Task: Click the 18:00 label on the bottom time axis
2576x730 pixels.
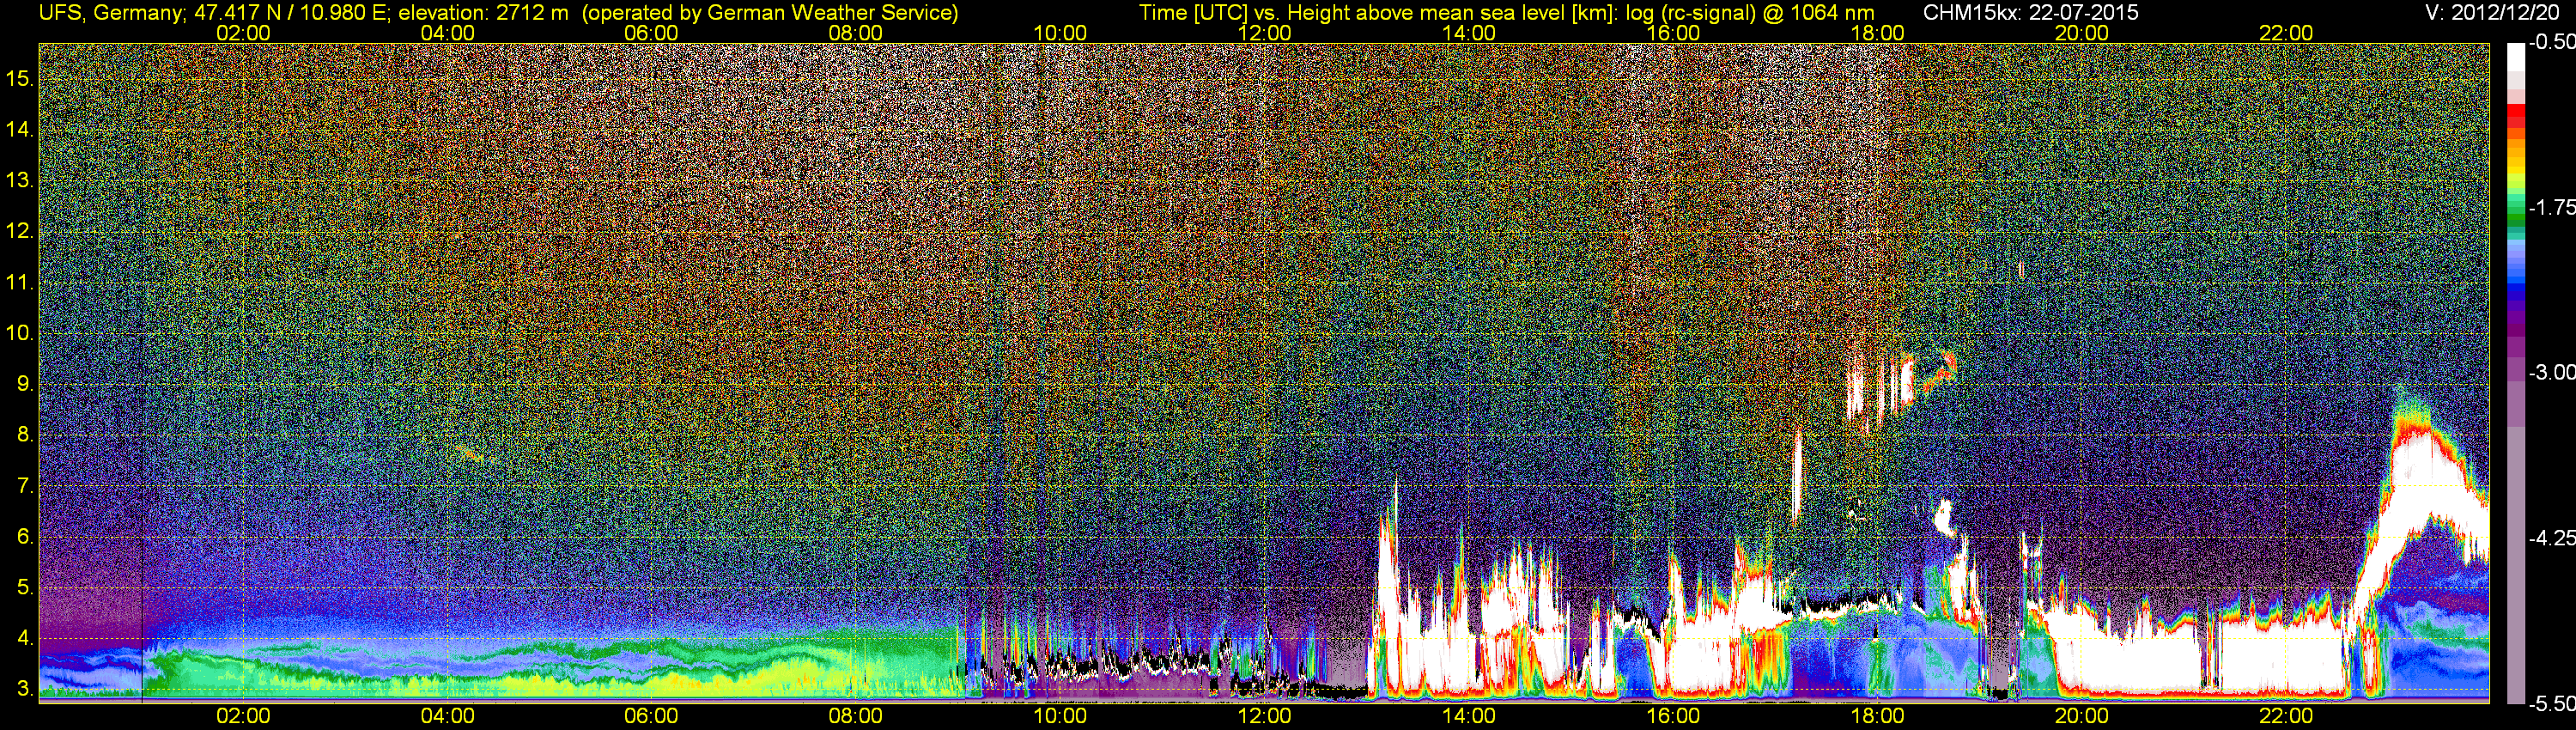Action: point(1877,716)
